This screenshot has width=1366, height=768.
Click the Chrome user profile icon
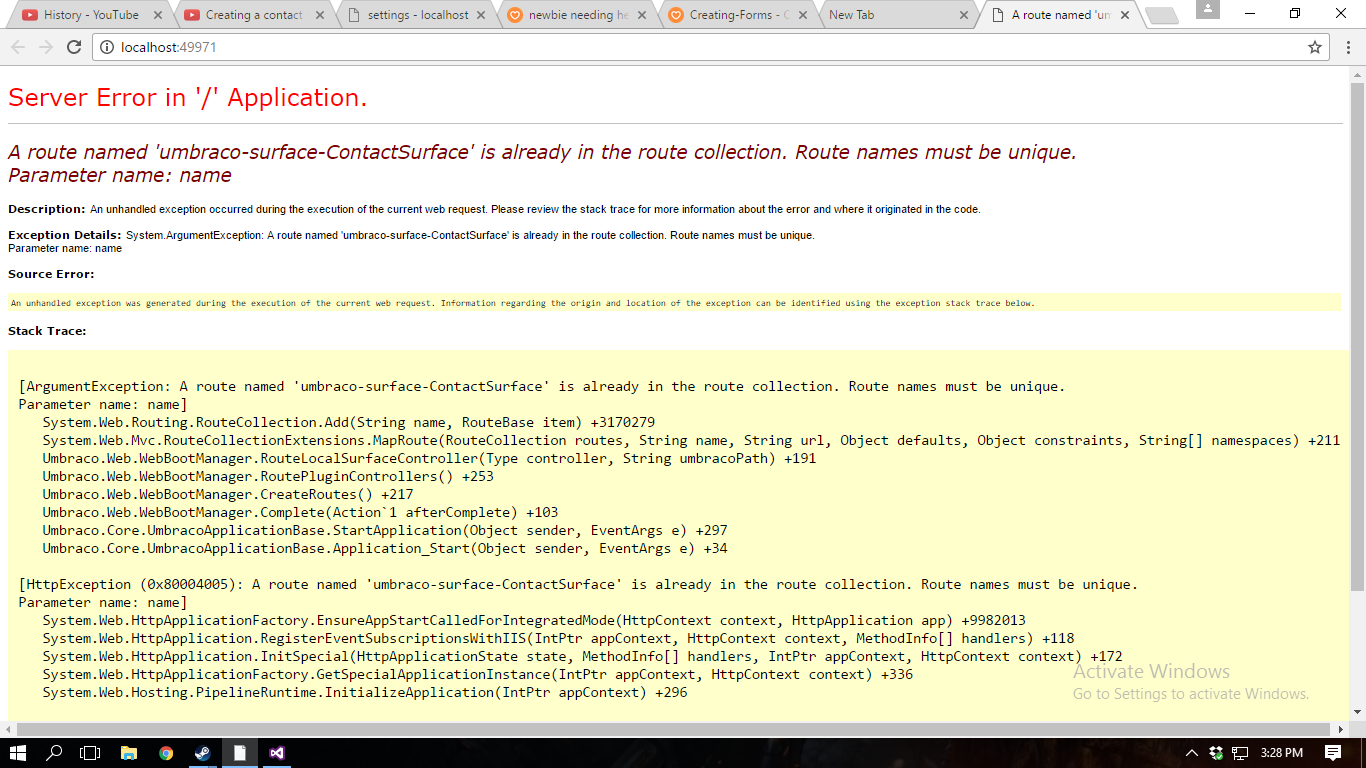tap(1207, 10)
